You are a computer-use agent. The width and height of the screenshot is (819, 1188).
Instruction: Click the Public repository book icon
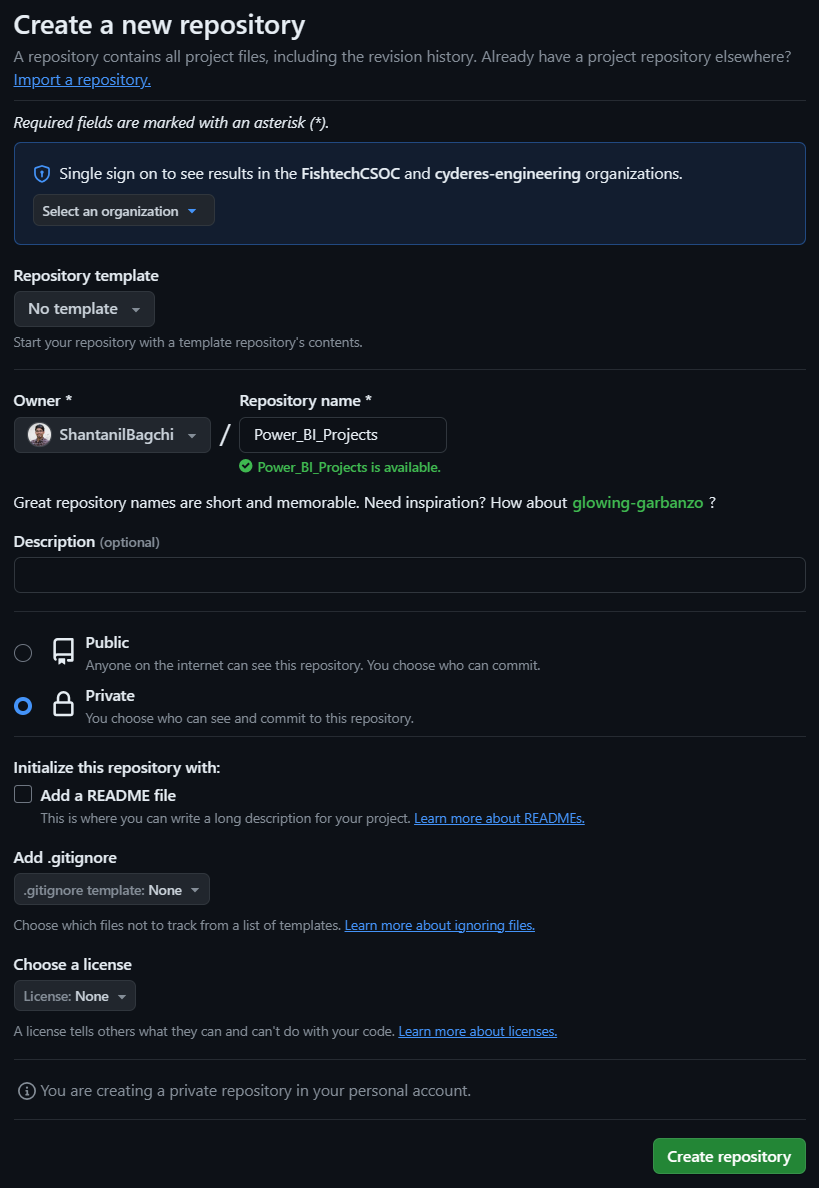click(x=63, y=652)
